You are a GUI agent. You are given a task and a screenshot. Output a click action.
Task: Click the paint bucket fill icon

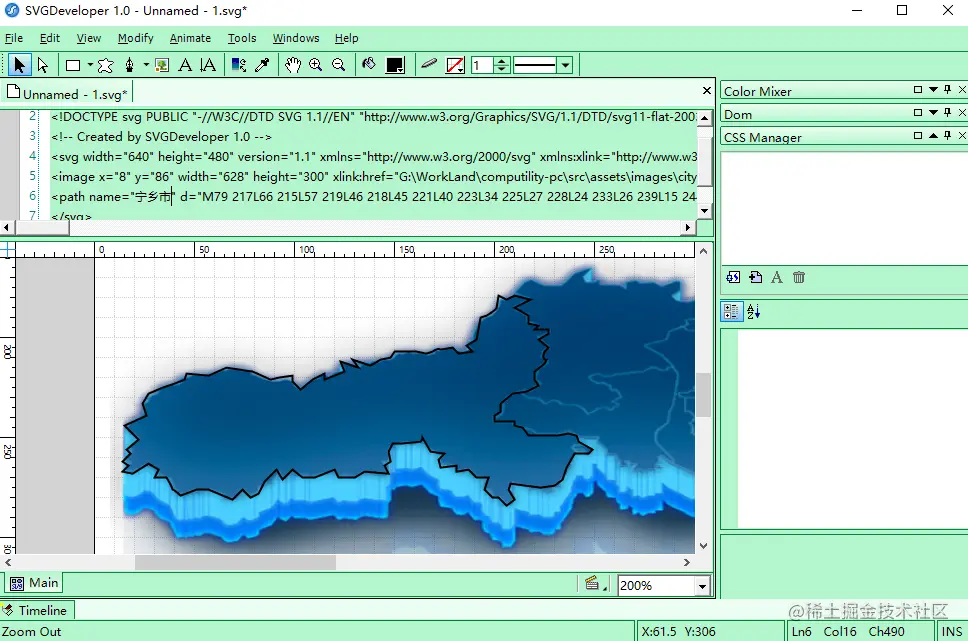[369, 64]
